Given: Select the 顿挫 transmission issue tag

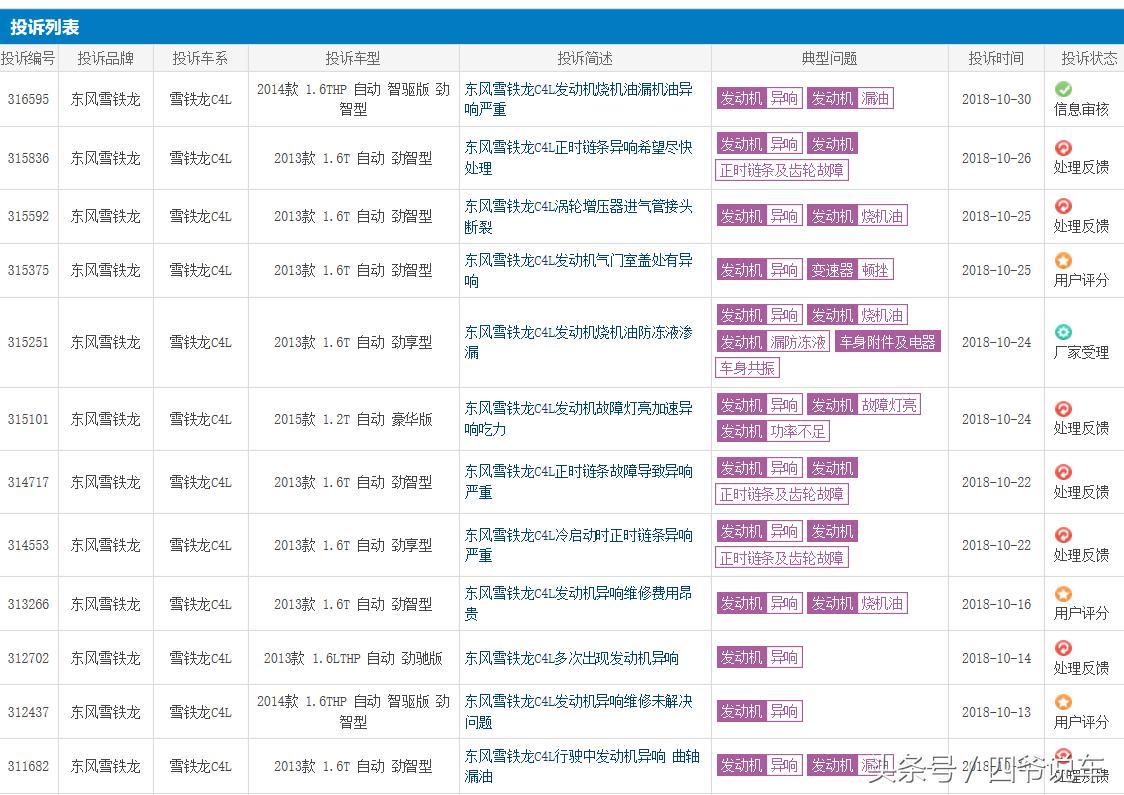Looking at the screenshot, I should click(x=874, y=270).
